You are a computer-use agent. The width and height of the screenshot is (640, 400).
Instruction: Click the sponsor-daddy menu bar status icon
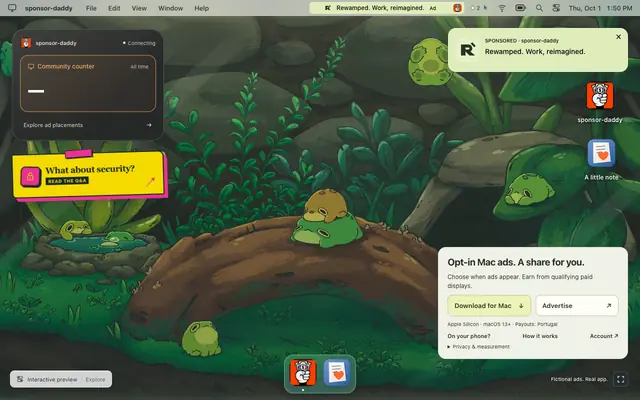(457, 8)
